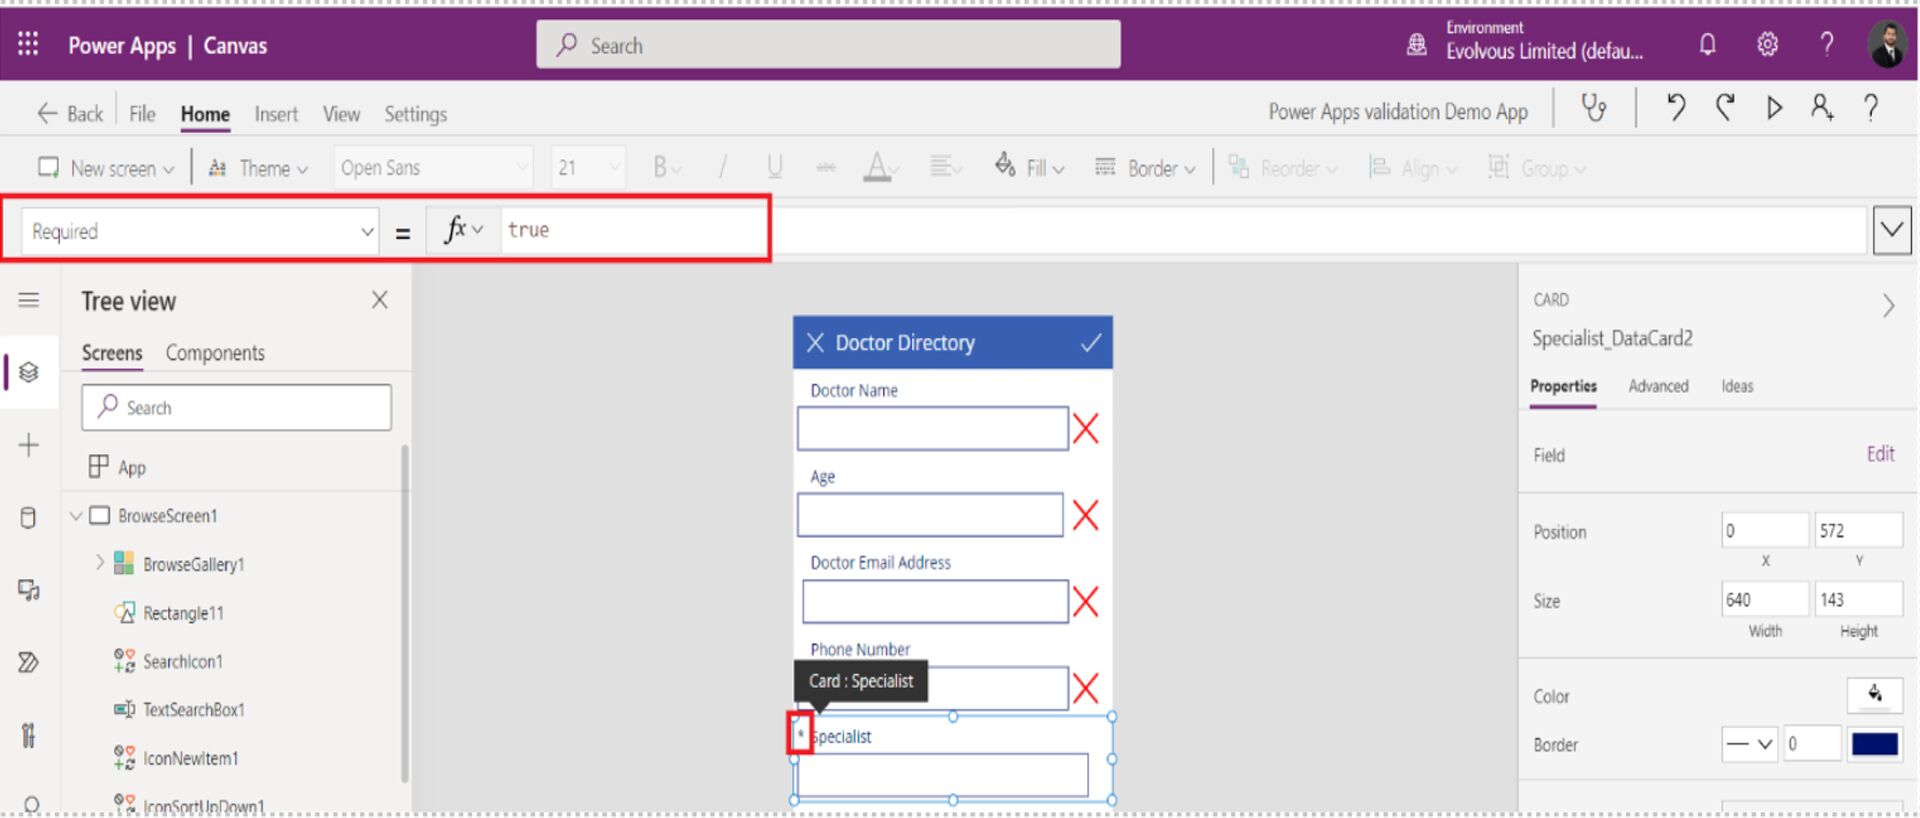
Task: Click the Undo arrow icon
Action: tap(1676, 108)
